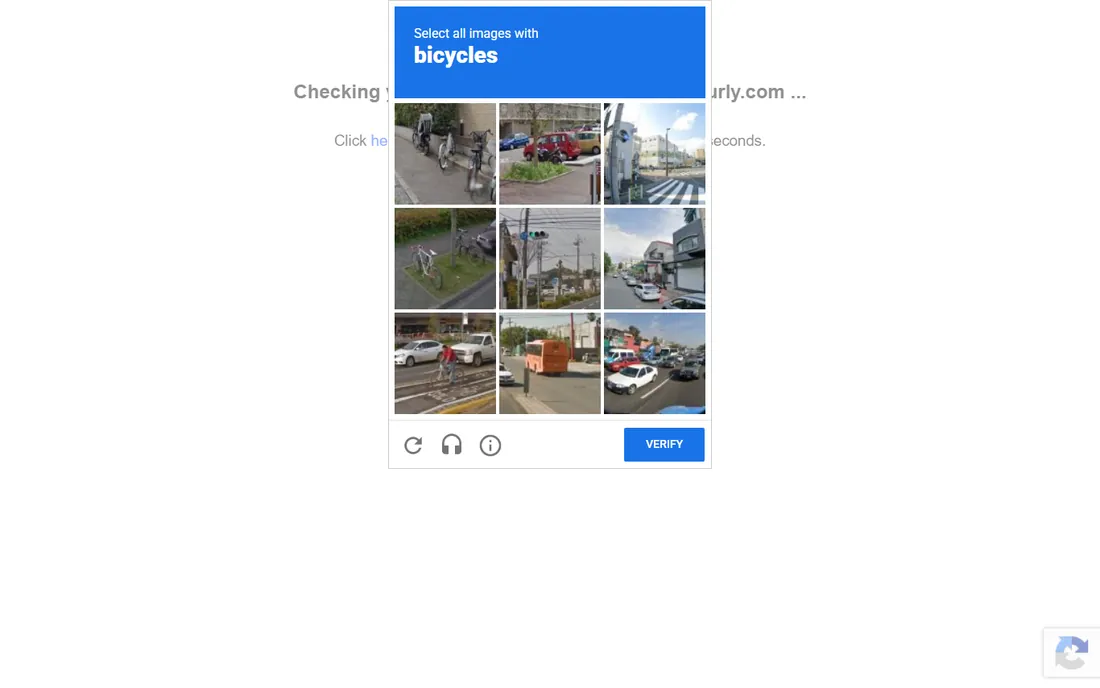
Task: Click the partially hidden 'he' link
Action: tap(379, 141)
